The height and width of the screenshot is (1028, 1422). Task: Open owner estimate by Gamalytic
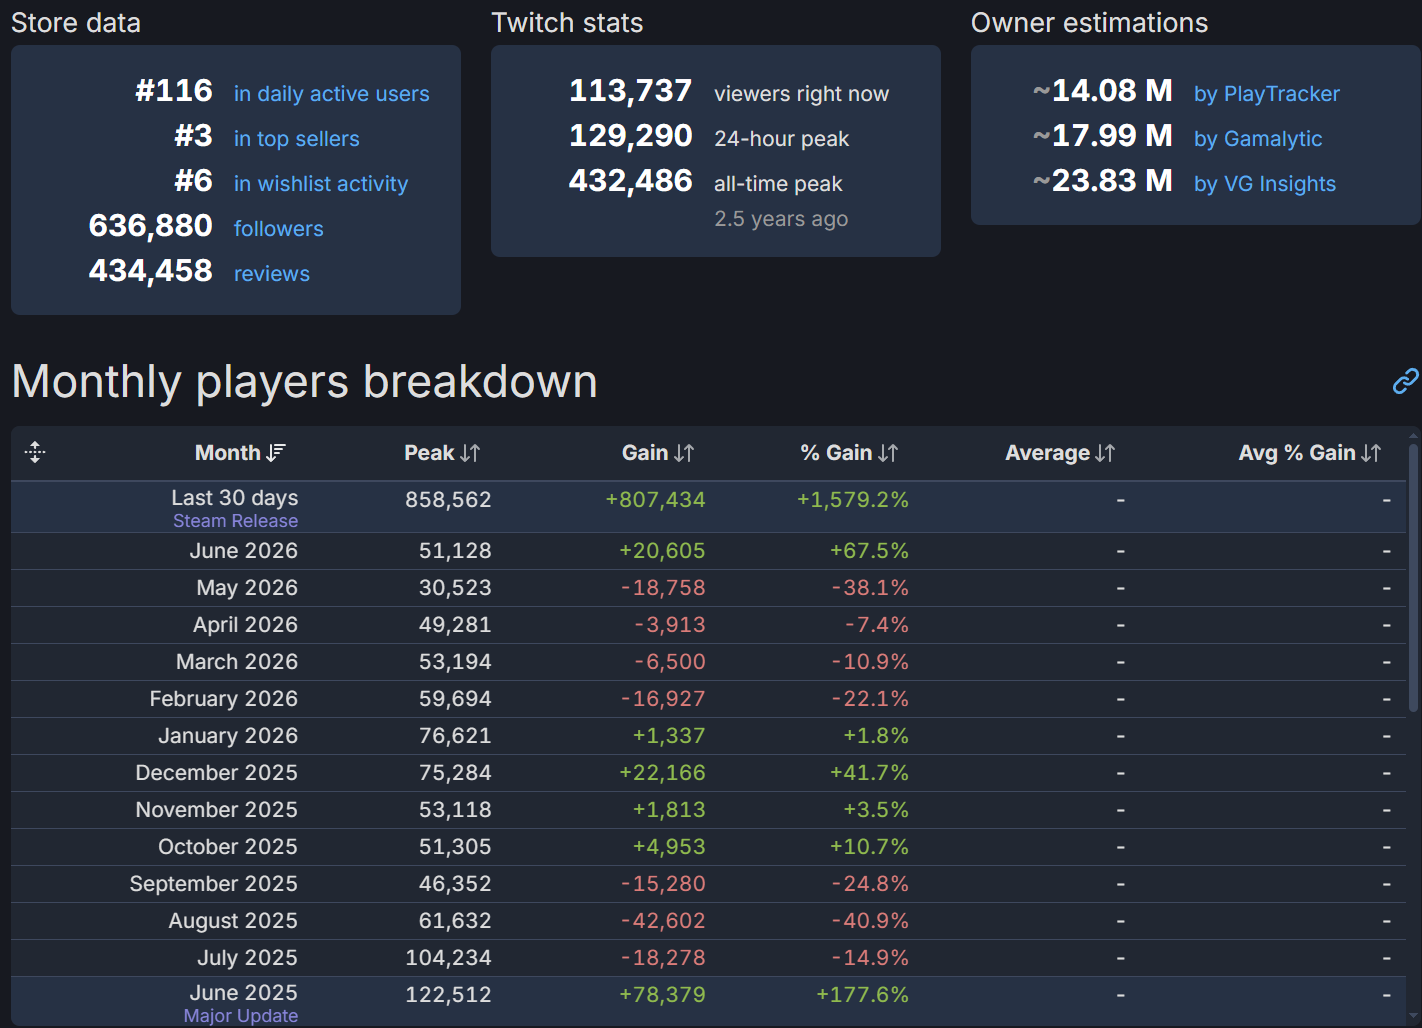click(x=1258, y=139)
